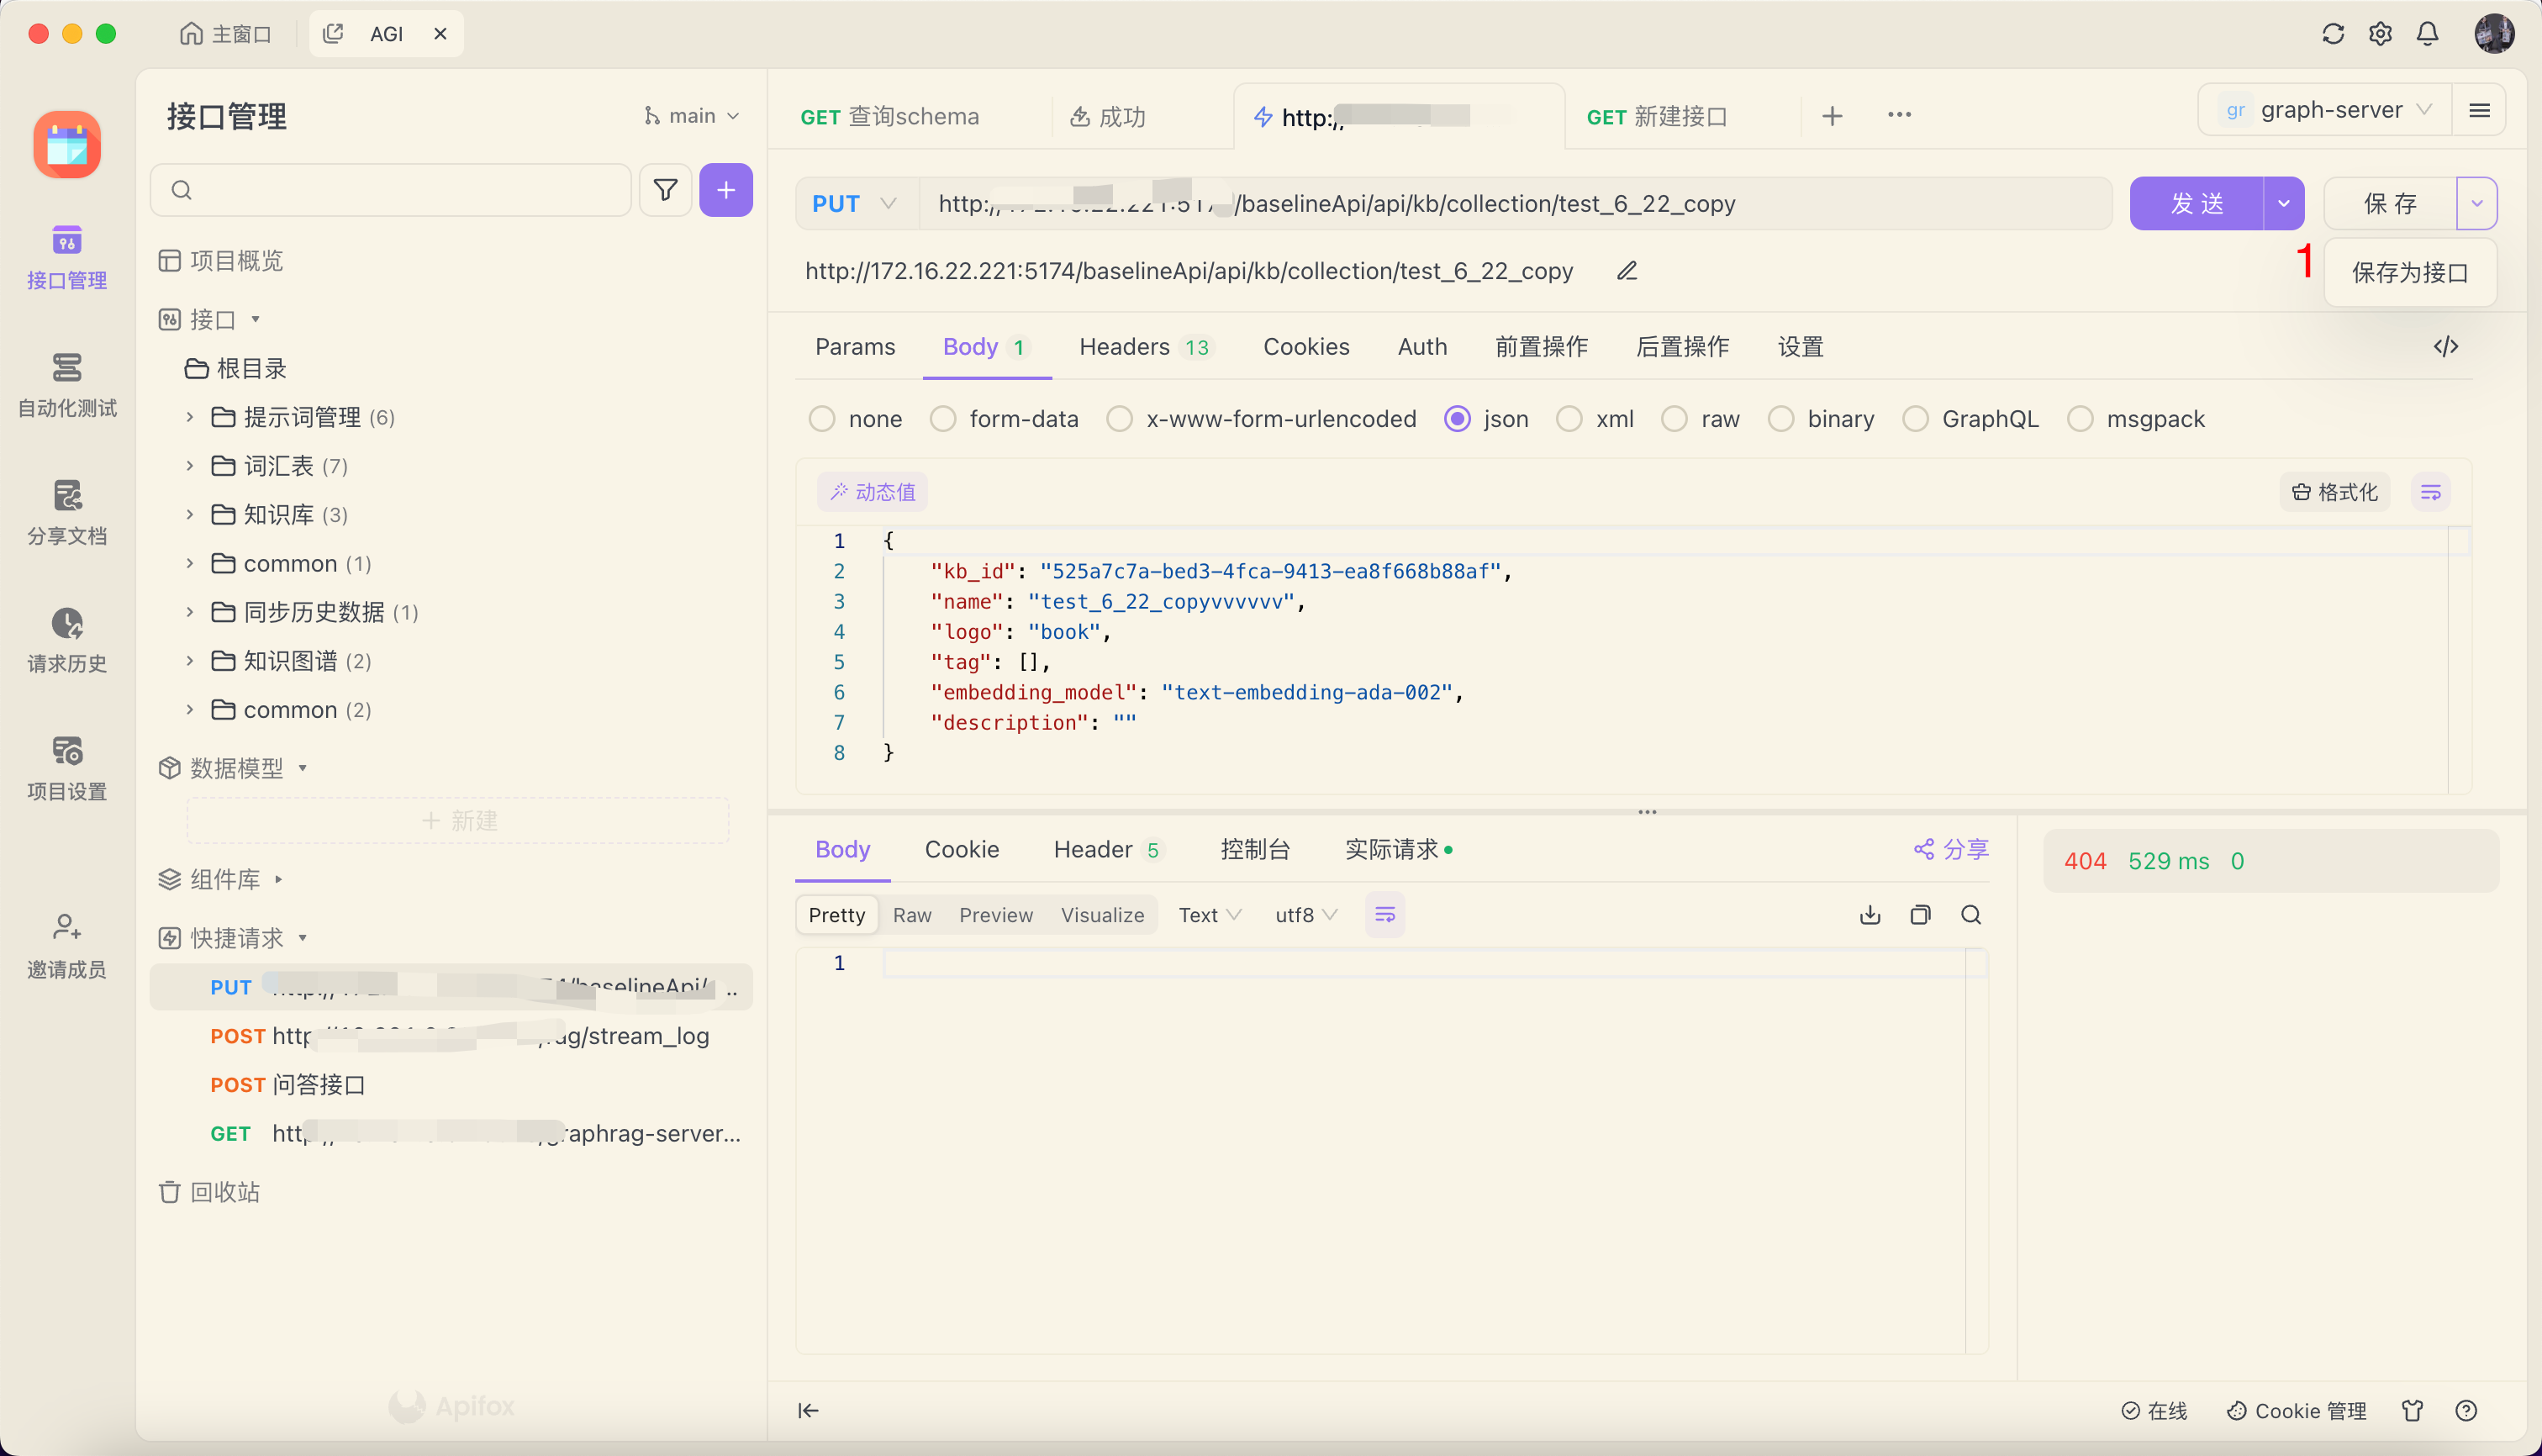This screenshot has width=2542, height=1456.
Task: Open the 接口管理 sidebar section
Action: click(67, 257)
